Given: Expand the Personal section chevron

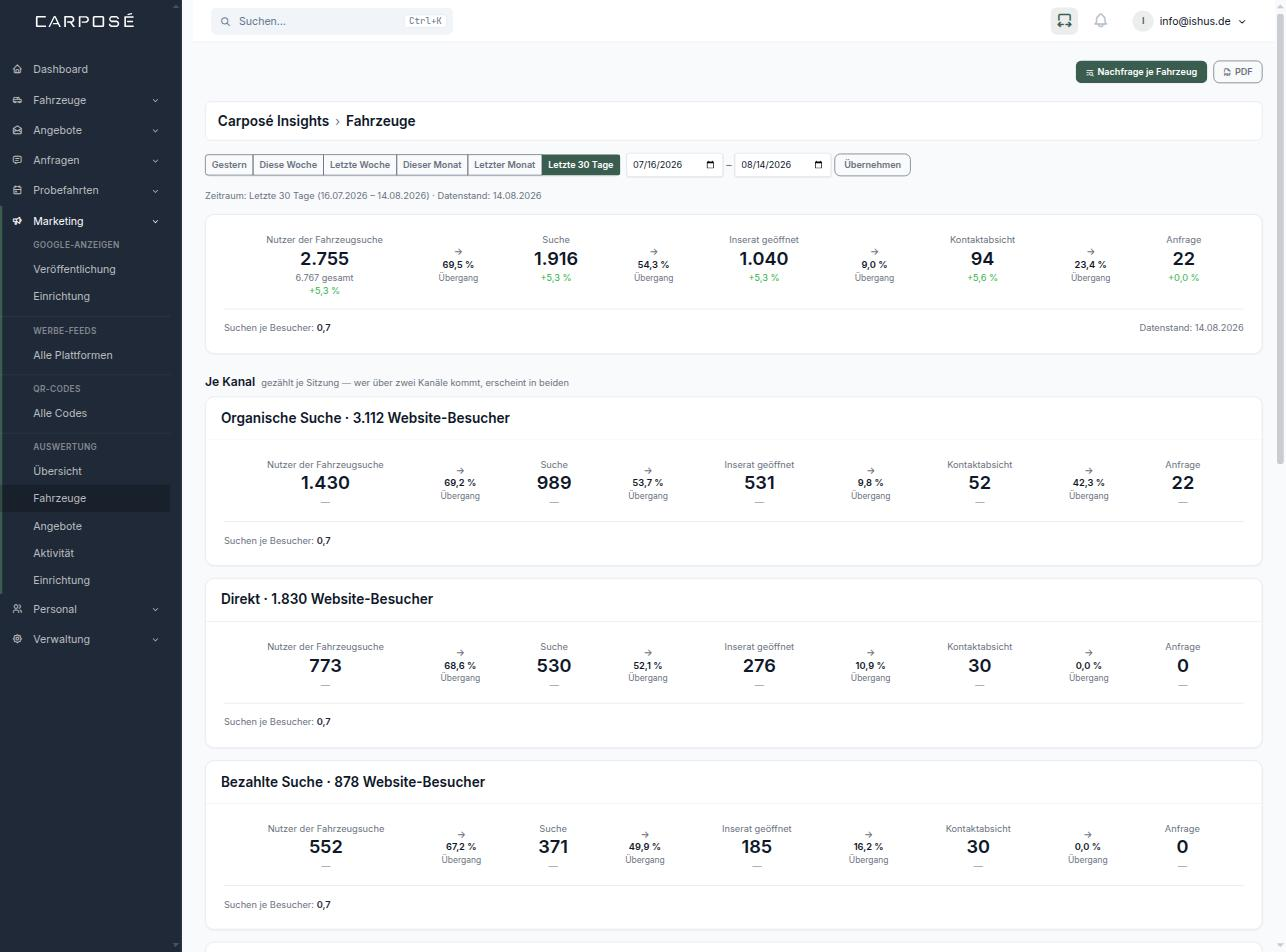Looking at the screenshot, I should click(155, 609).
